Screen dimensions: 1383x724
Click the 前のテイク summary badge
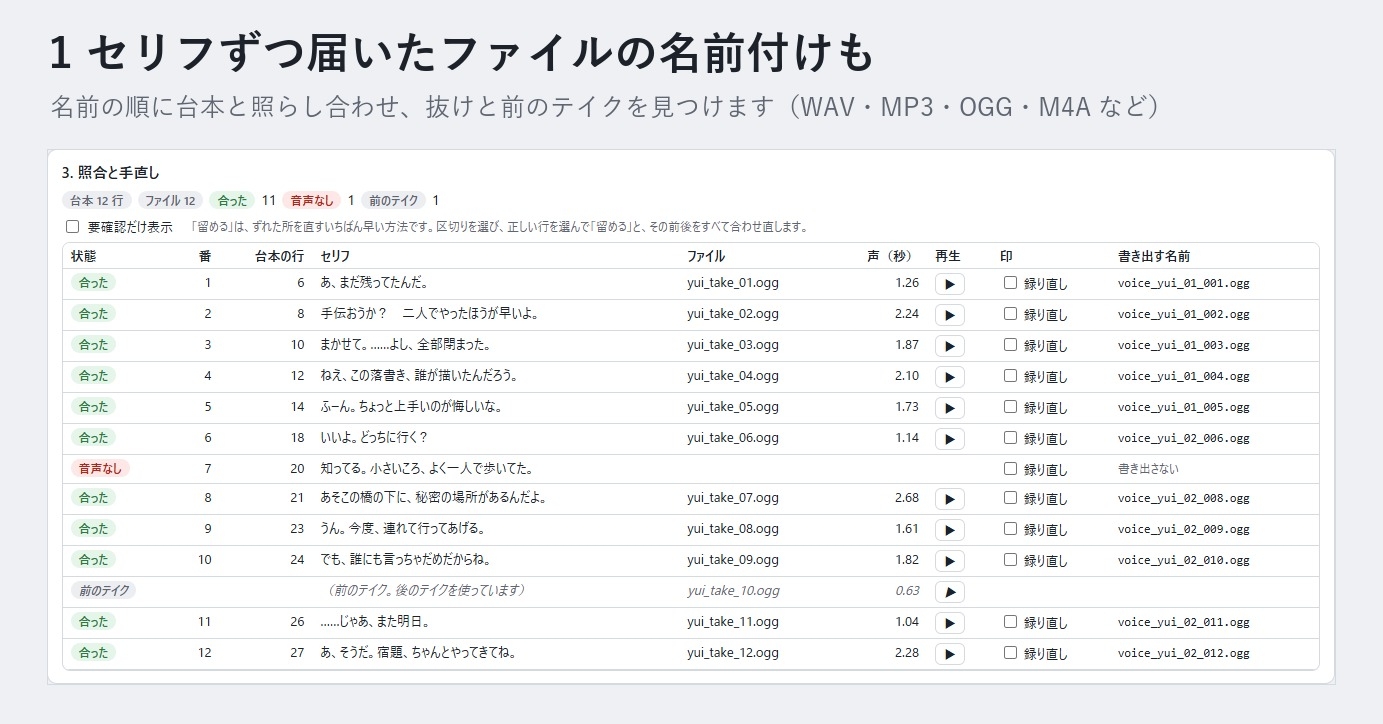point(394,200)
